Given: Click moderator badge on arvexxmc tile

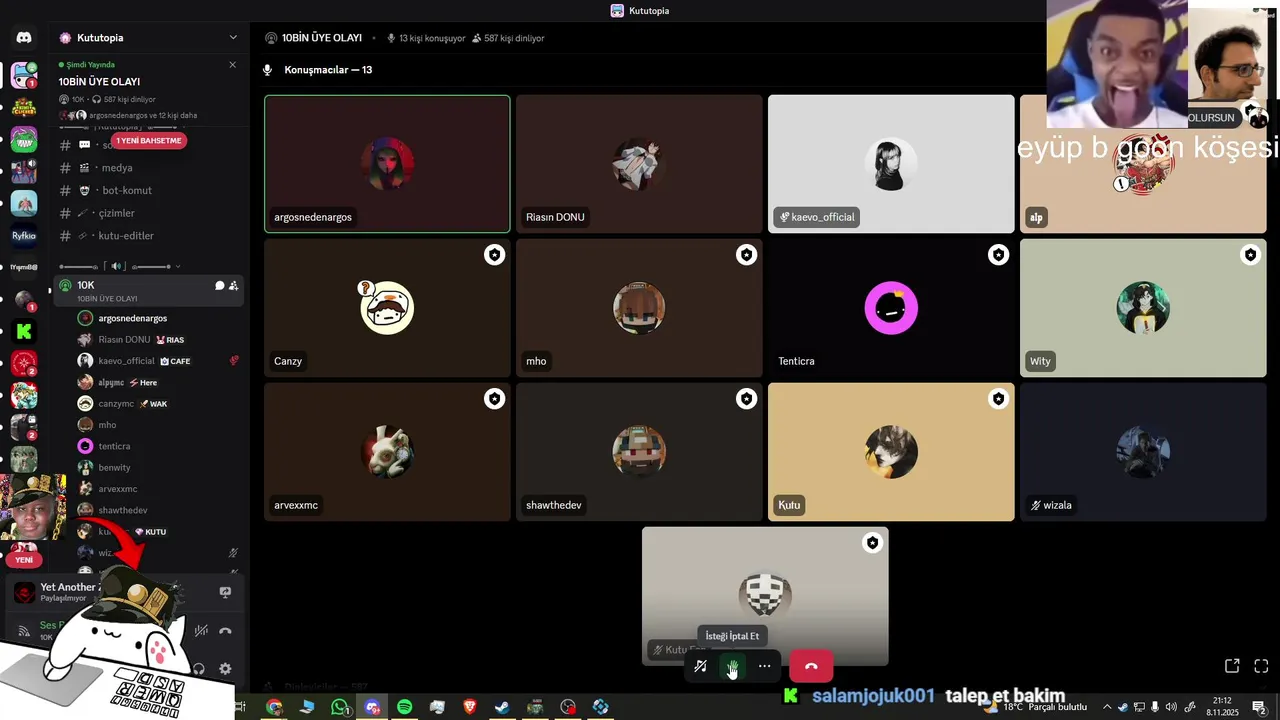Looking at the screenshot, I should click(494, 399).
